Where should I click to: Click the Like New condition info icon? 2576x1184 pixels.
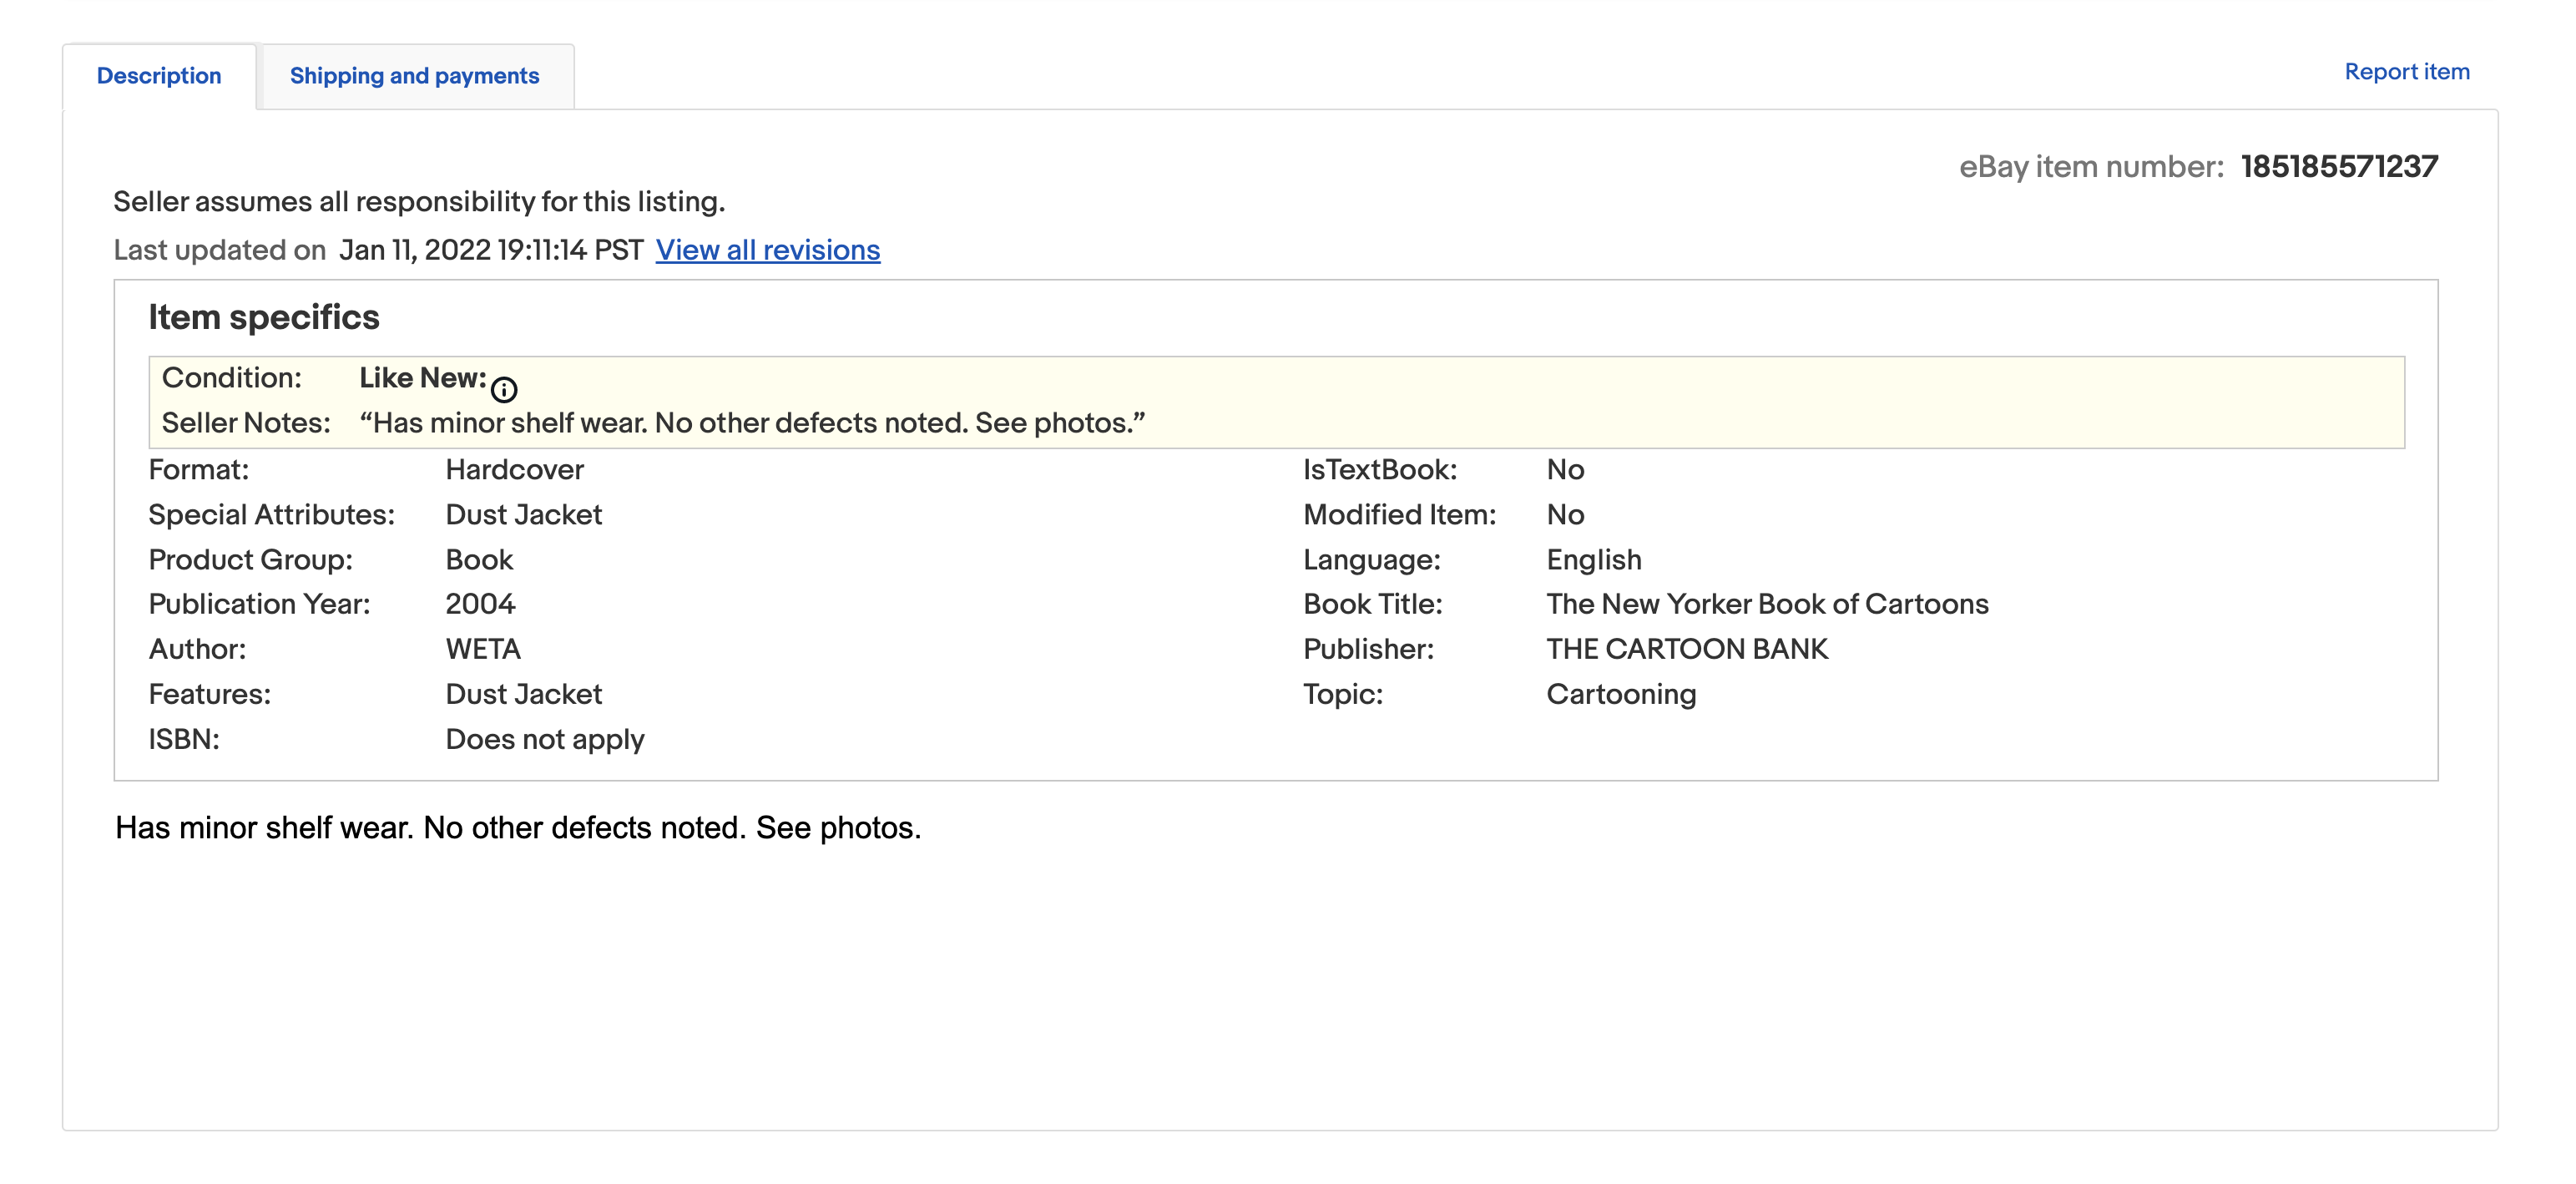point(504,389)
